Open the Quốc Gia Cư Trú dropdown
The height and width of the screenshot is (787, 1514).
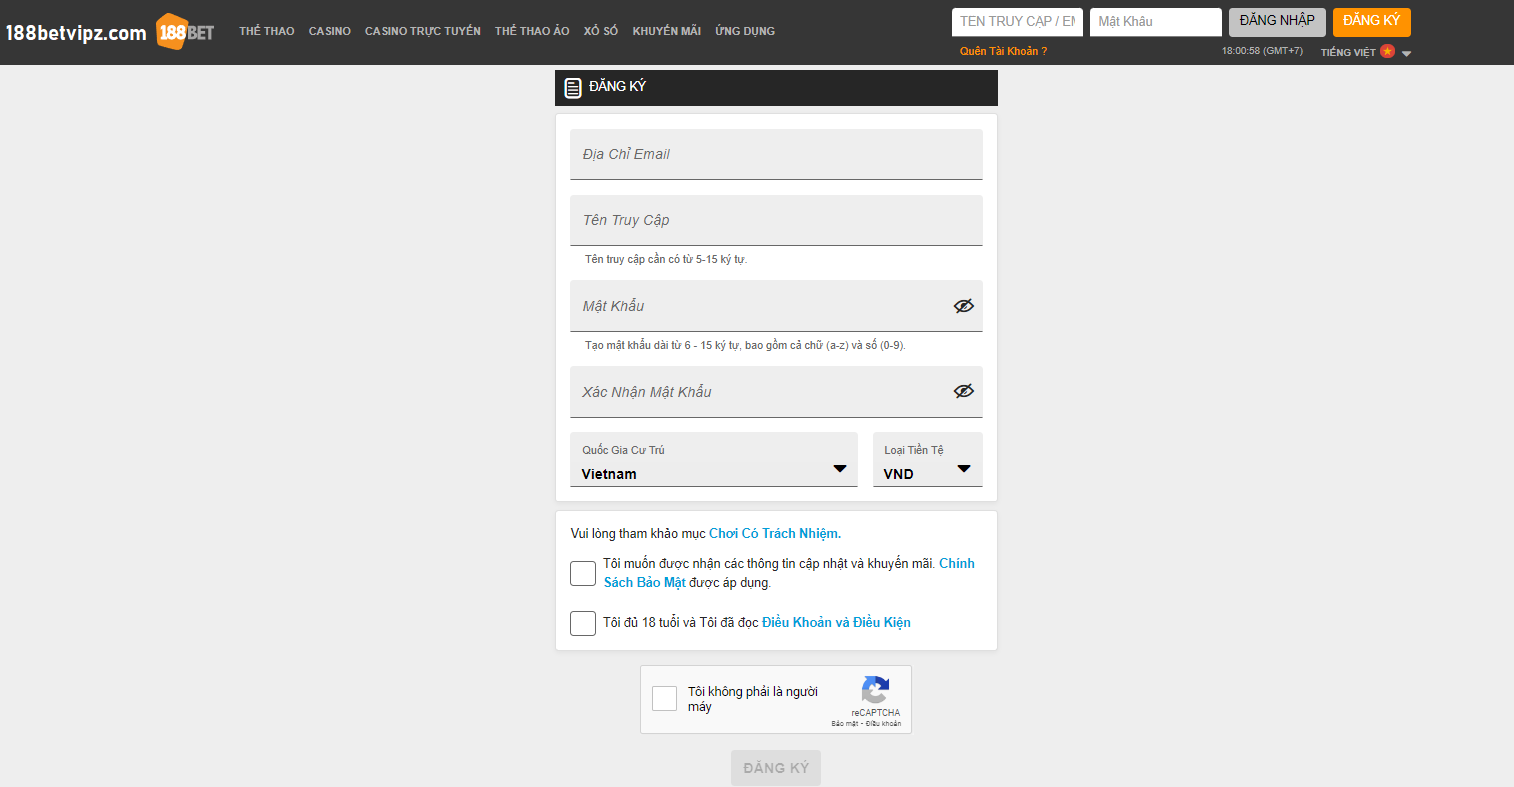click(714, 460)
